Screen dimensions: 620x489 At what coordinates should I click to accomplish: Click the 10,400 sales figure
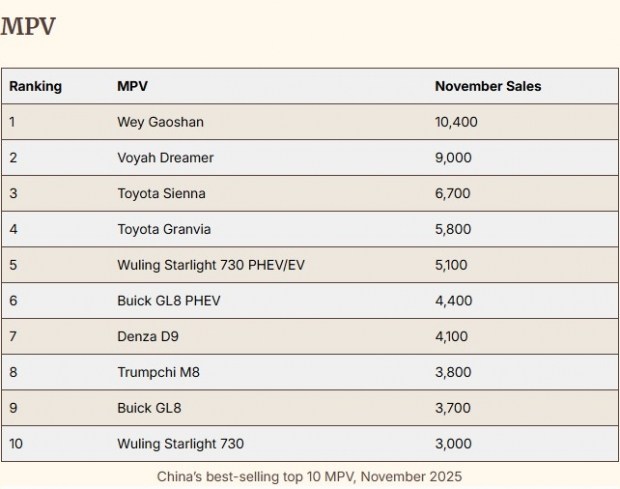[x=456, y=122]
